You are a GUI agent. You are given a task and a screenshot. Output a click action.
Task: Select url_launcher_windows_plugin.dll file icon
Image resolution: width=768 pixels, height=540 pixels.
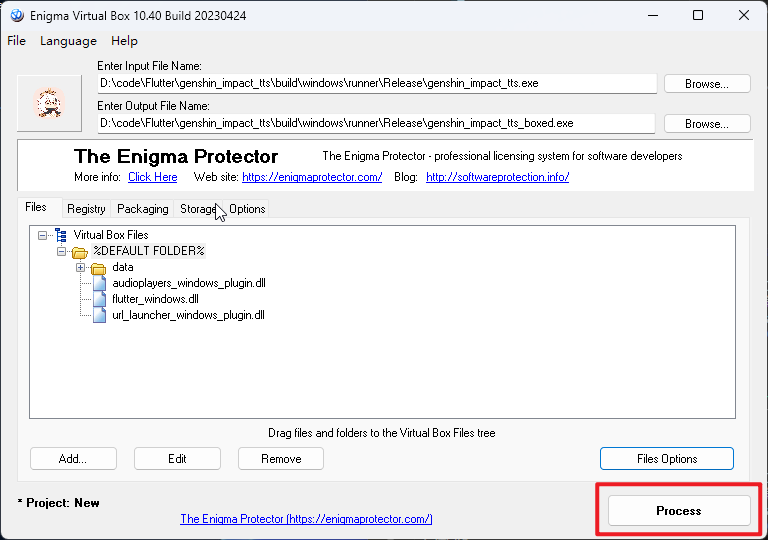[99, 315]
